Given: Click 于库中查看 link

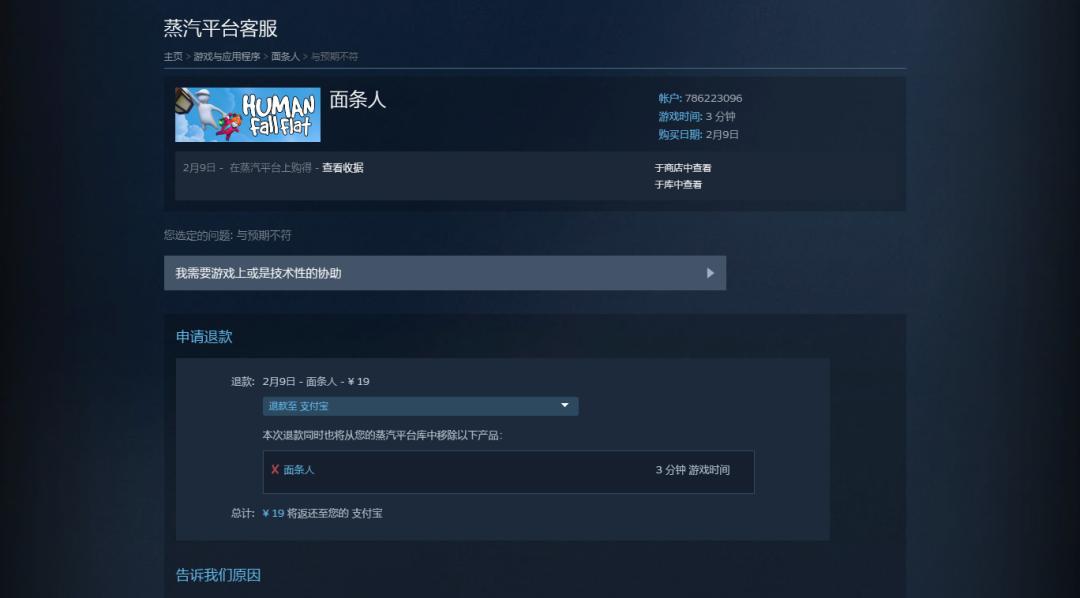Looking at the screenshot, I should coord(678,184).
